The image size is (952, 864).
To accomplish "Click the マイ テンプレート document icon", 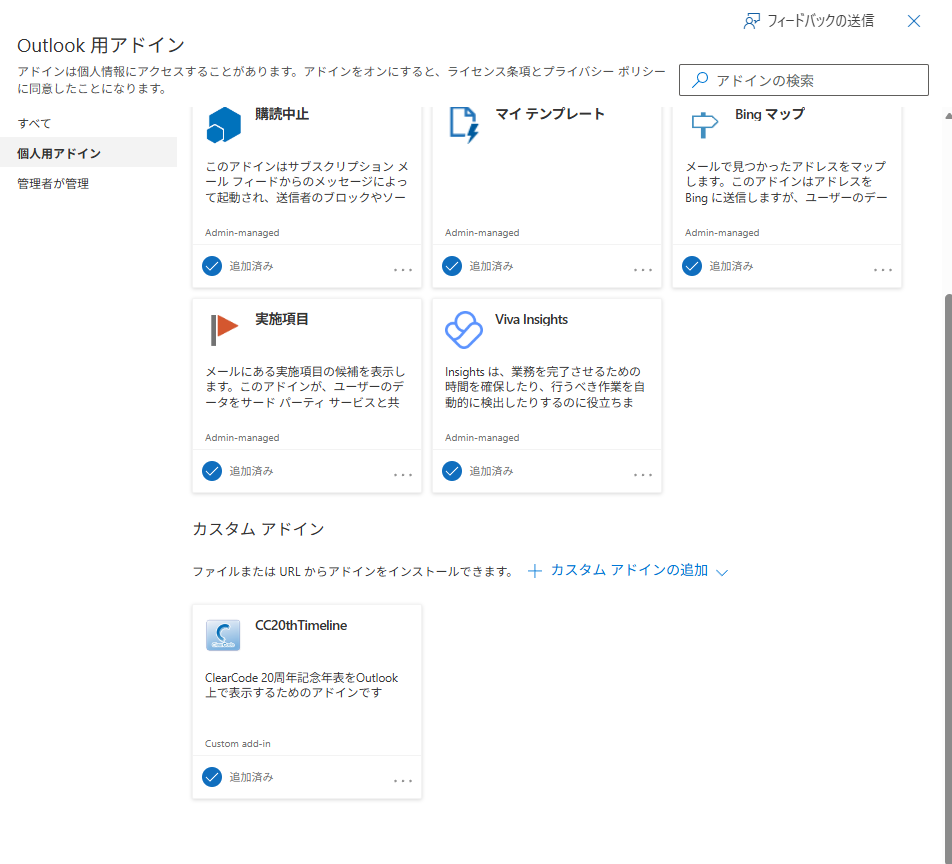I will [464, 124].
